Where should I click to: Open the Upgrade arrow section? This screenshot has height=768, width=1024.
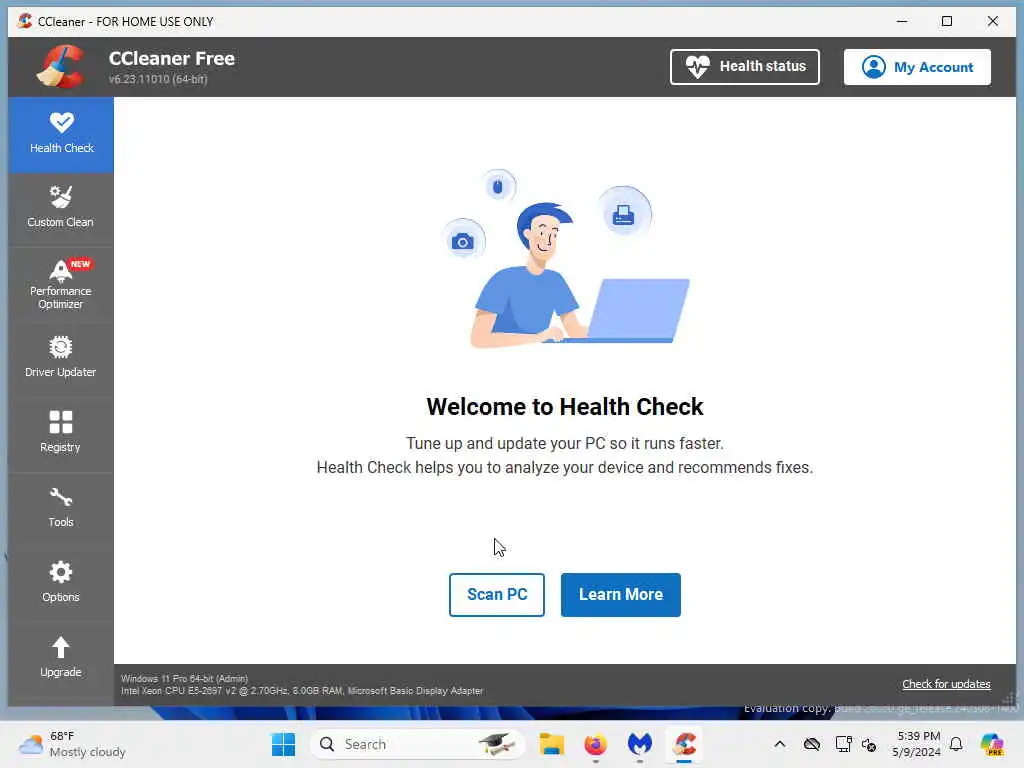click(61, 658)
